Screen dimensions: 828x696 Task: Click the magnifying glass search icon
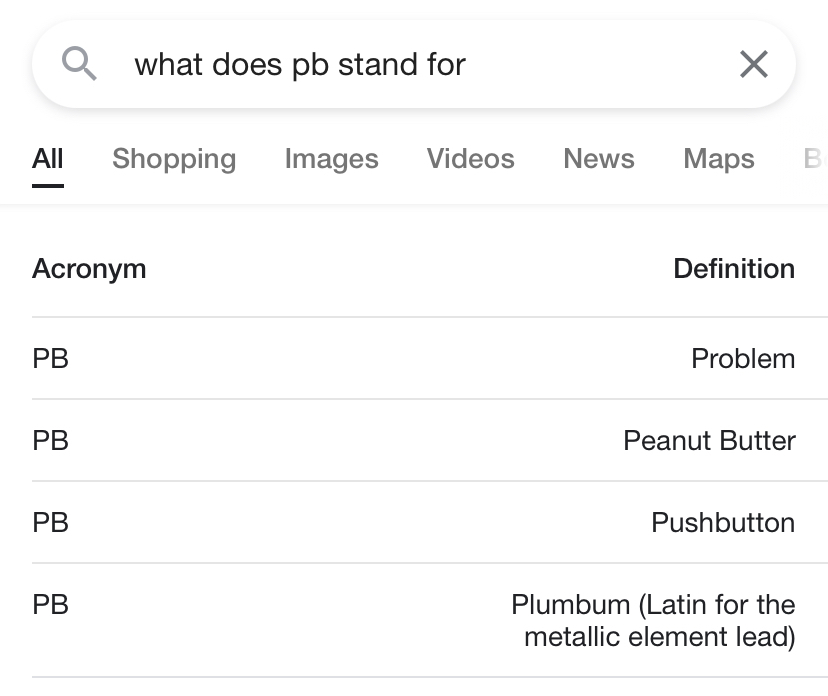click(80, 63)
